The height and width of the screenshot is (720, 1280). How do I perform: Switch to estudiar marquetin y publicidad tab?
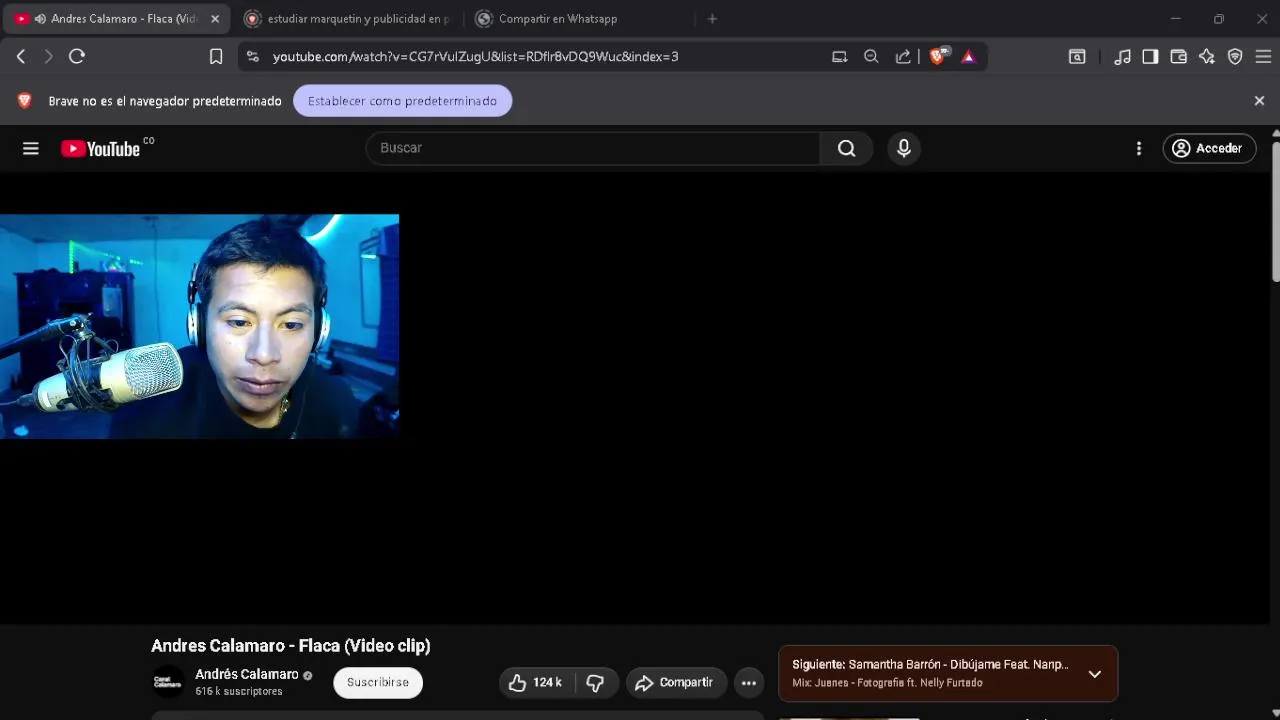click(x=350, y=19)
